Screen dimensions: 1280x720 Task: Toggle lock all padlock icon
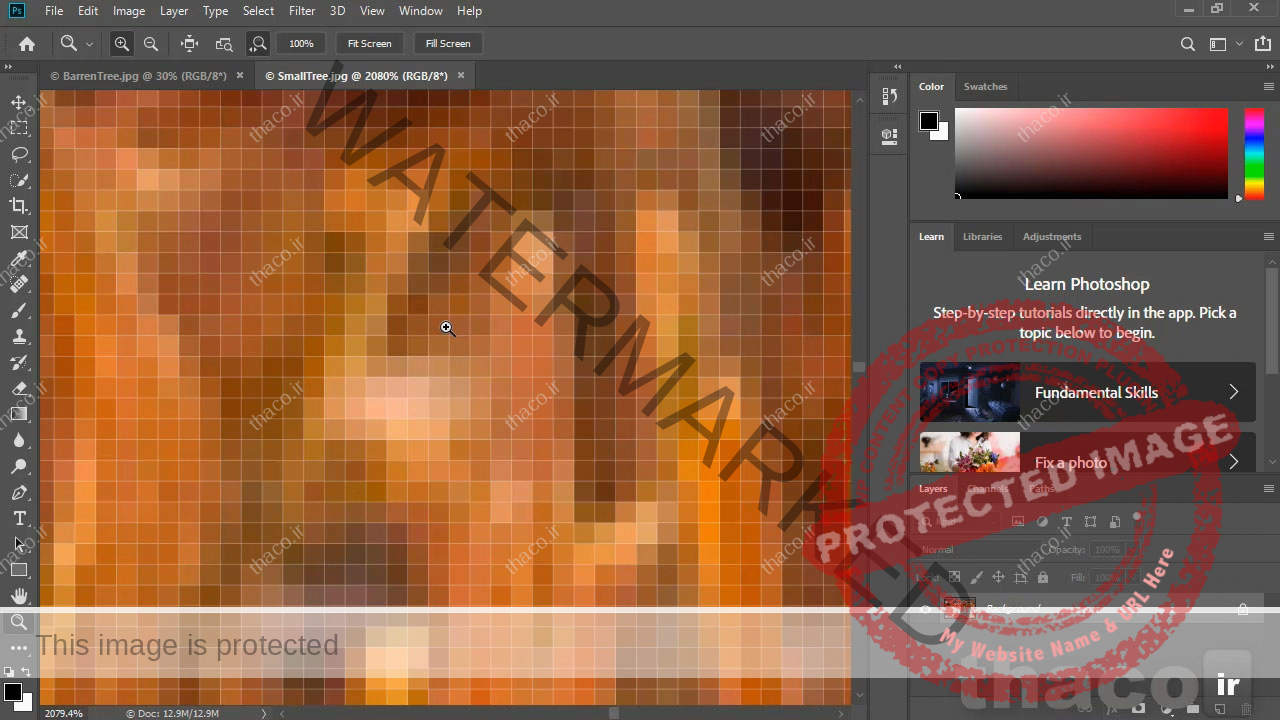[x=1043, y=577]
